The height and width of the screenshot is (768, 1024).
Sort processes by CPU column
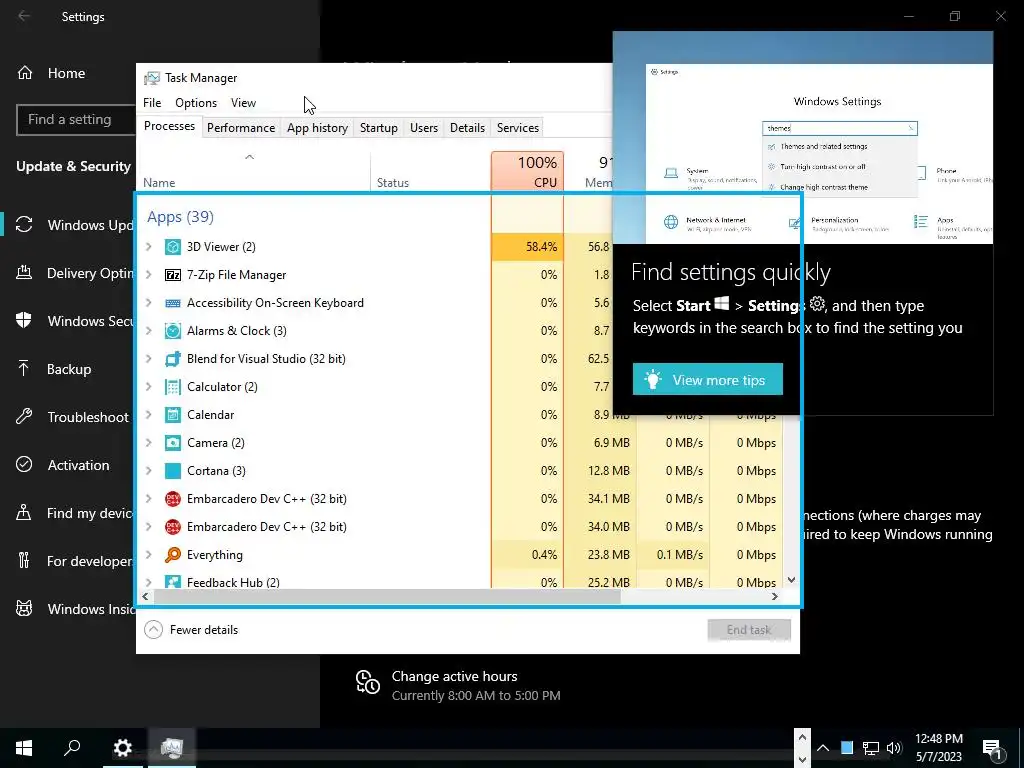click(528, 171)
